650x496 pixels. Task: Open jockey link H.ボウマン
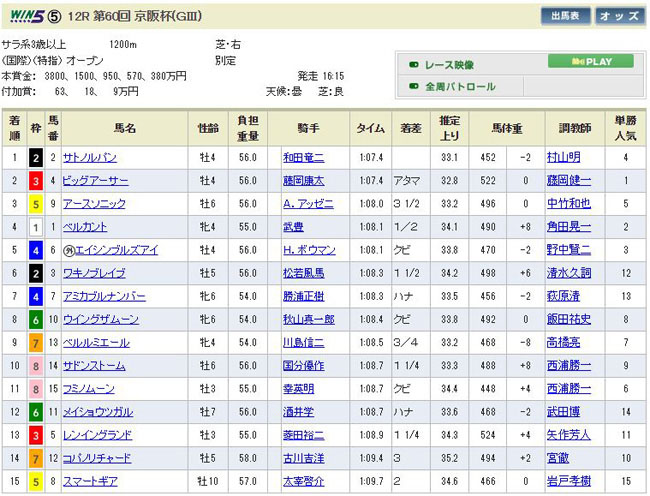tap(305, 250)
